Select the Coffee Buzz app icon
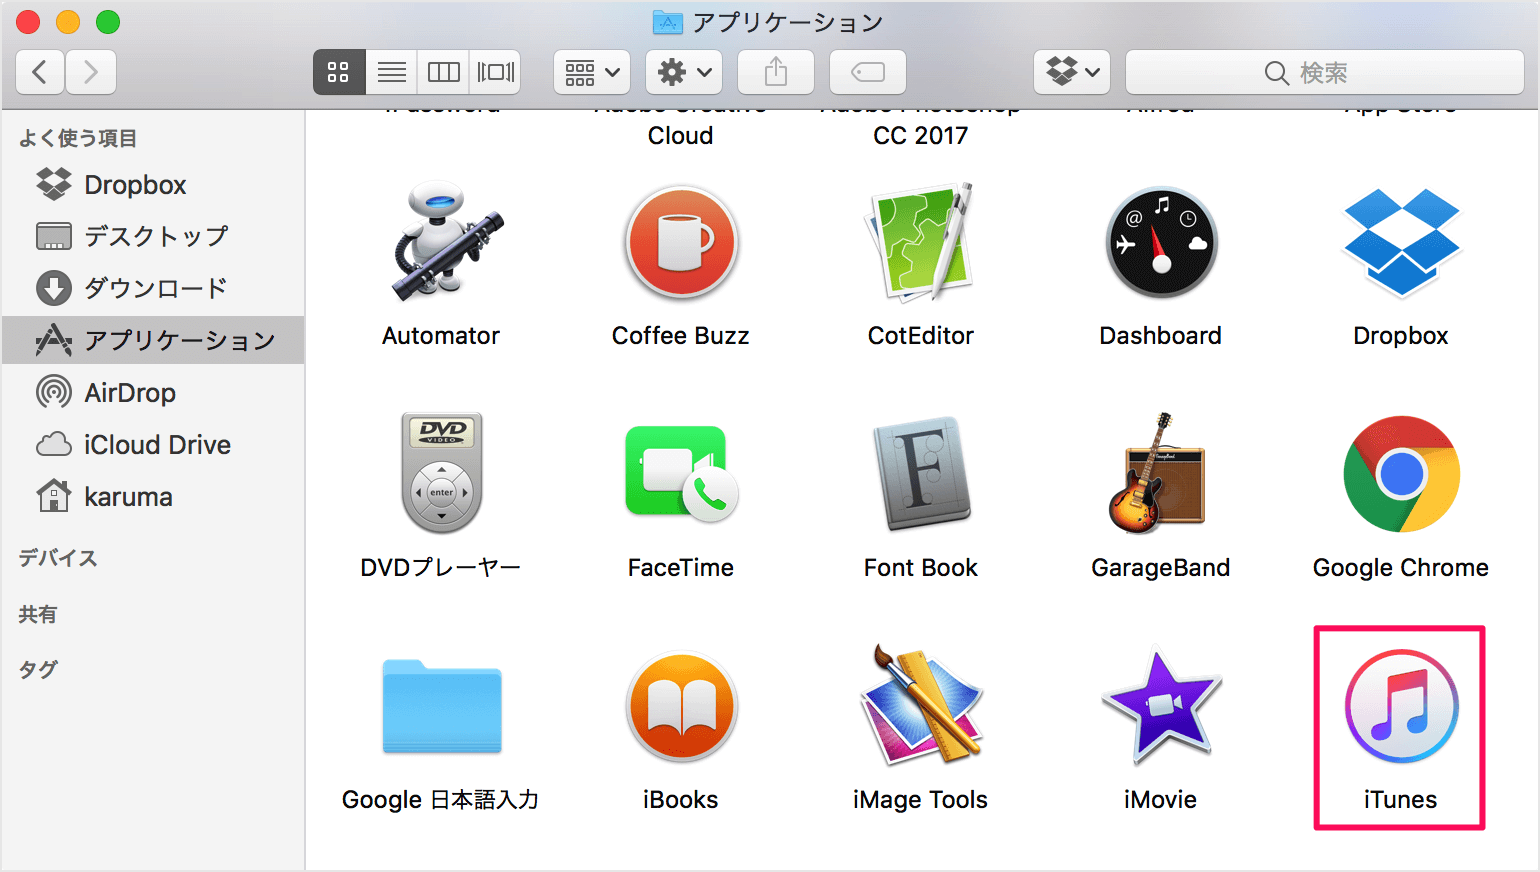 [681, 242]
